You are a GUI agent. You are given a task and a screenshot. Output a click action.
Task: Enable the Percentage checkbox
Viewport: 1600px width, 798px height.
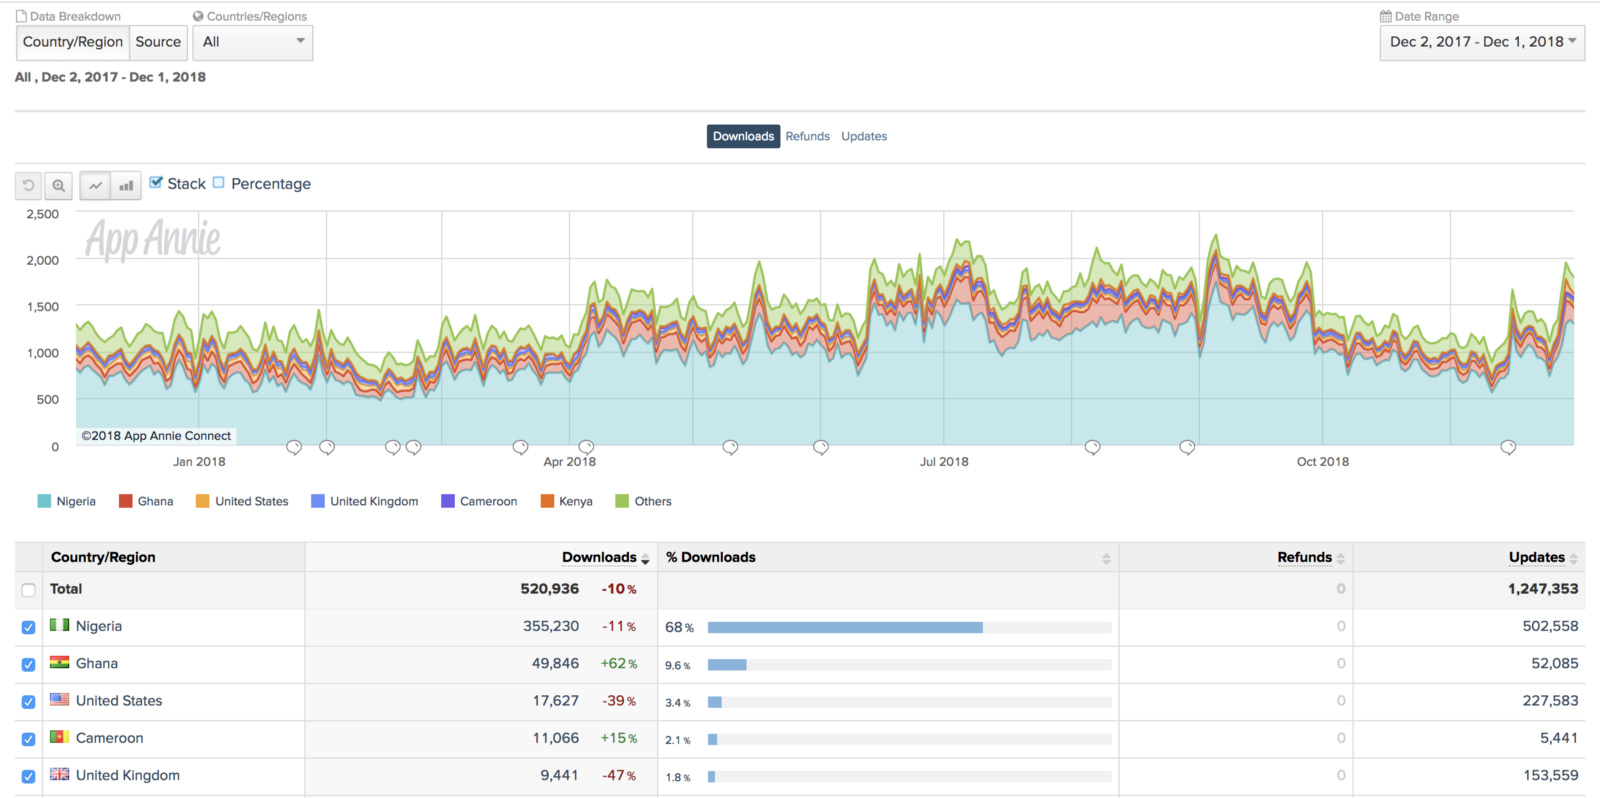219,183
